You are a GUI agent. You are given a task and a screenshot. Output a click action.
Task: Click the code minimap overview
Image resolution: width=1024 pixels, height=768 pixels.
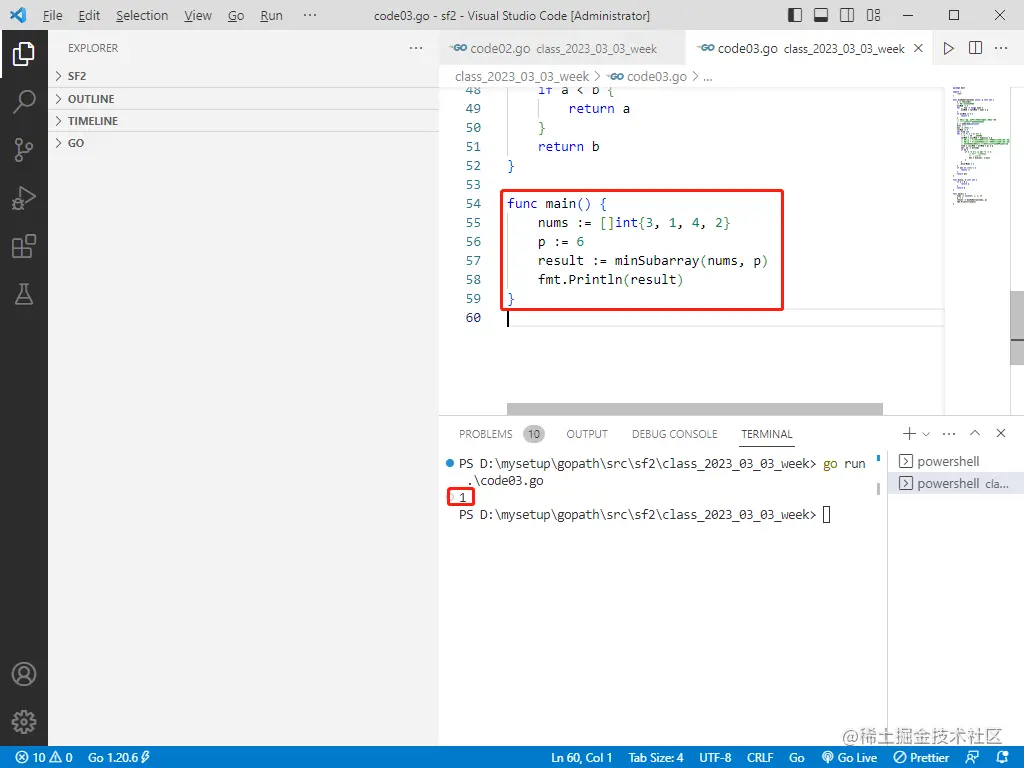click(x=979, y=146)
